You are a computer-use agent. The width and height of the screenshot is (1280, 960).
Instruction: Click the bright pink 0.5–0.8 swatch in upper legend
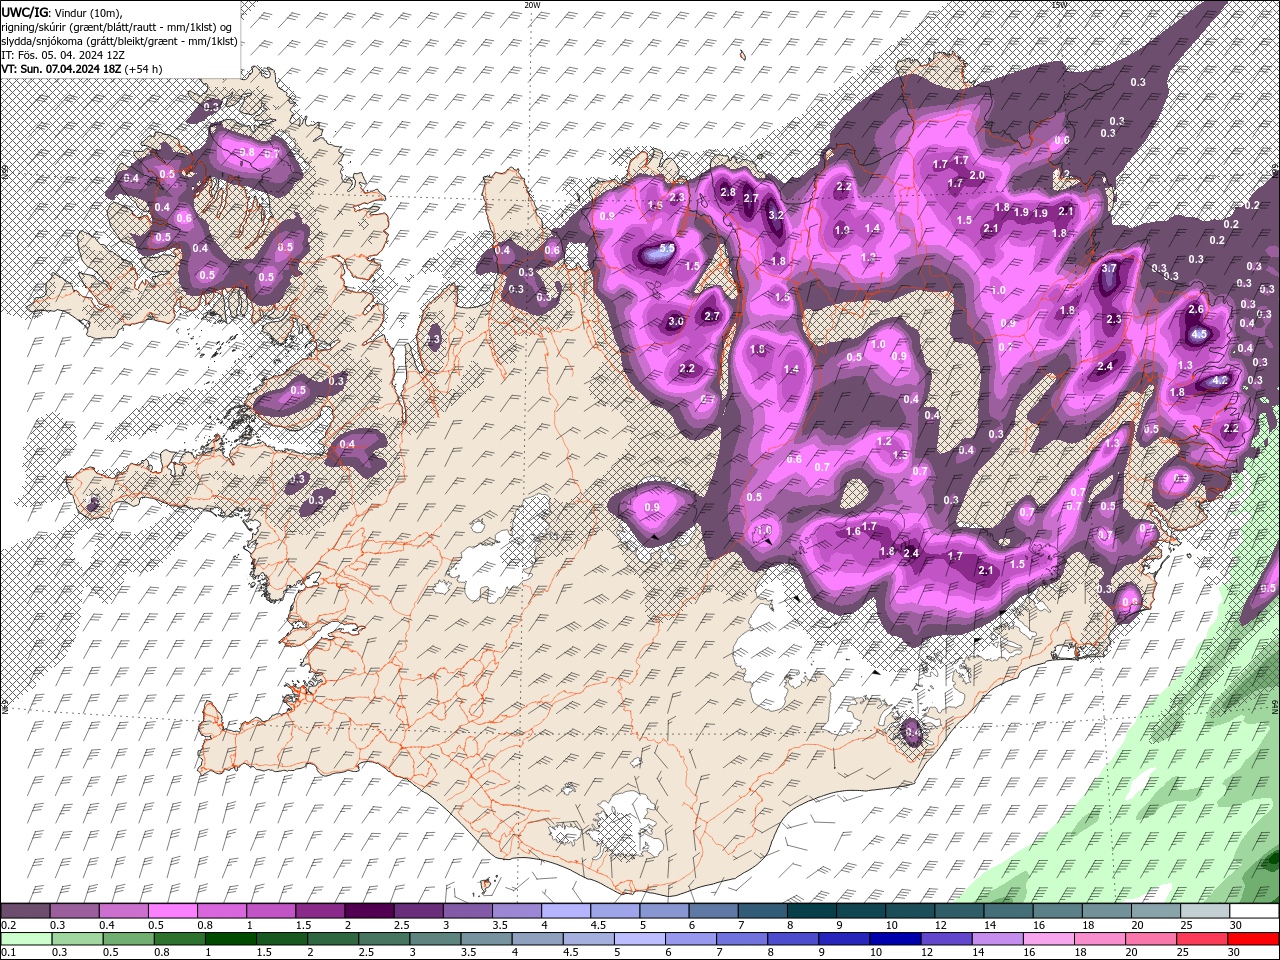pyautogui.click(x=172, y=911)
